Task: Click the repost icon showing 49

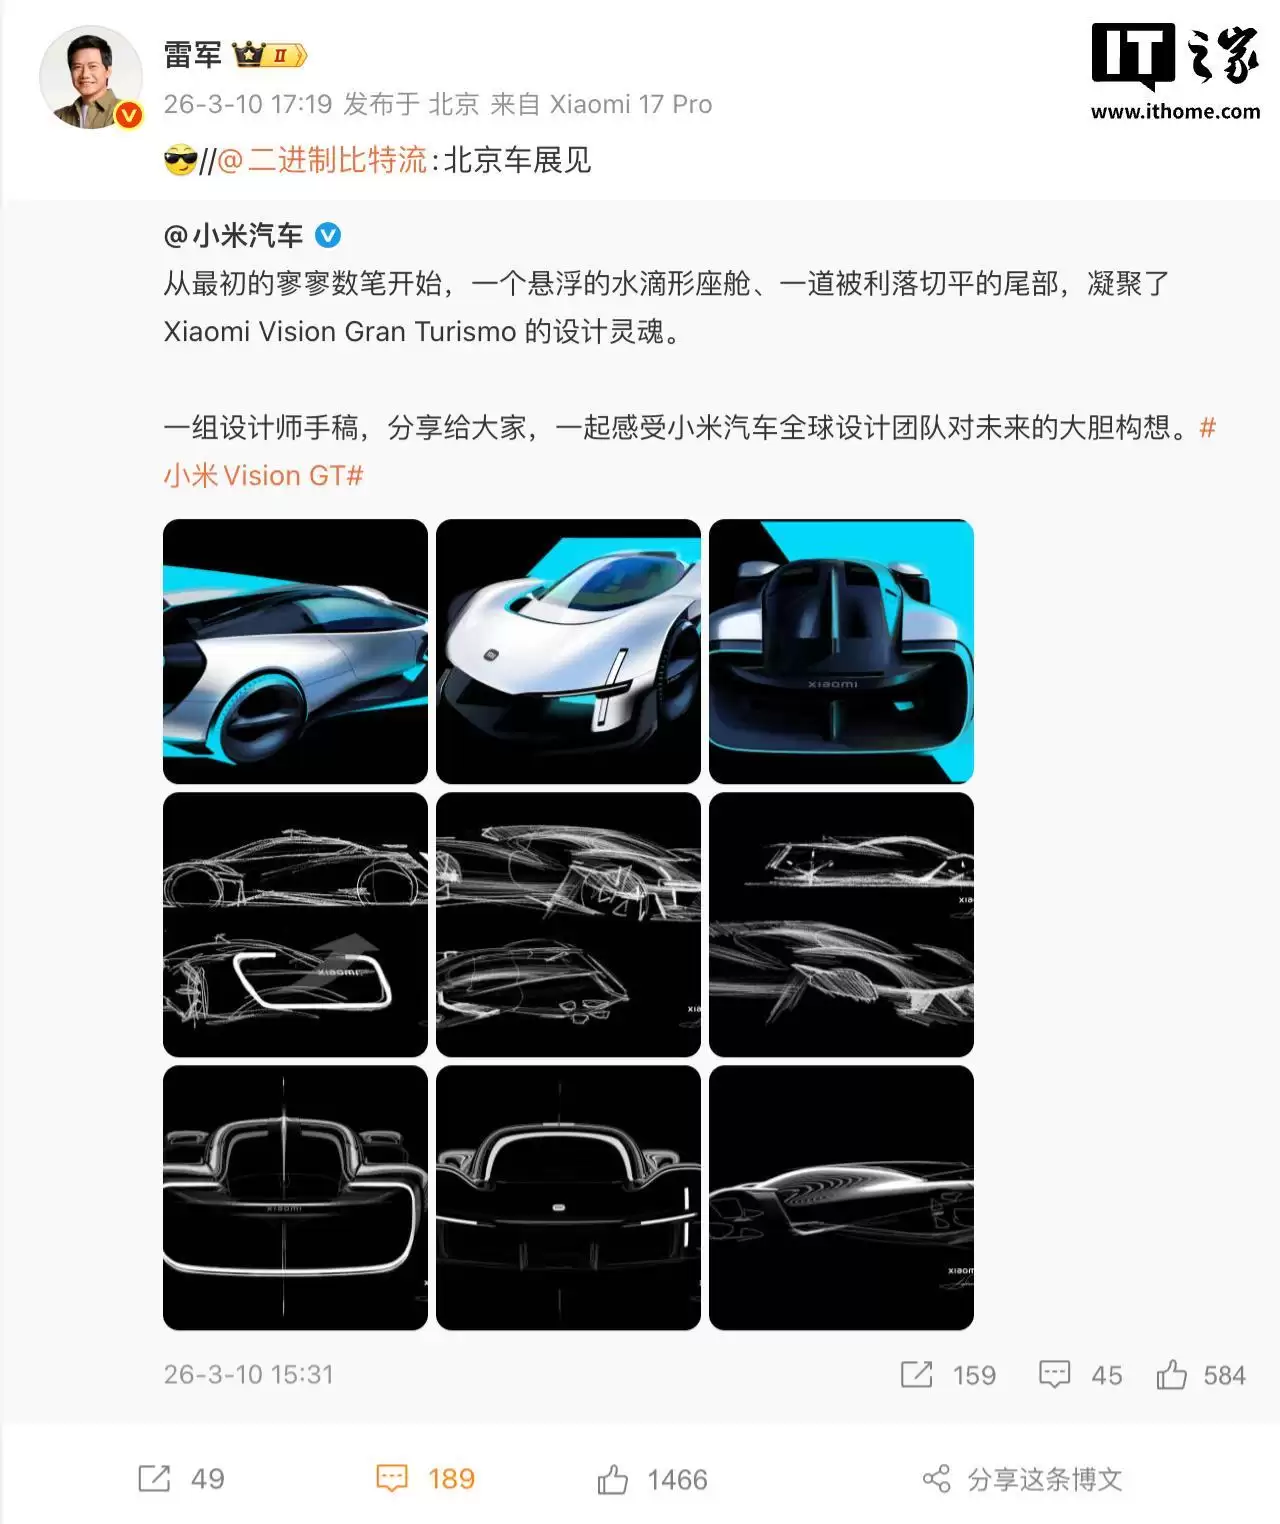Action: point(154,1478)
